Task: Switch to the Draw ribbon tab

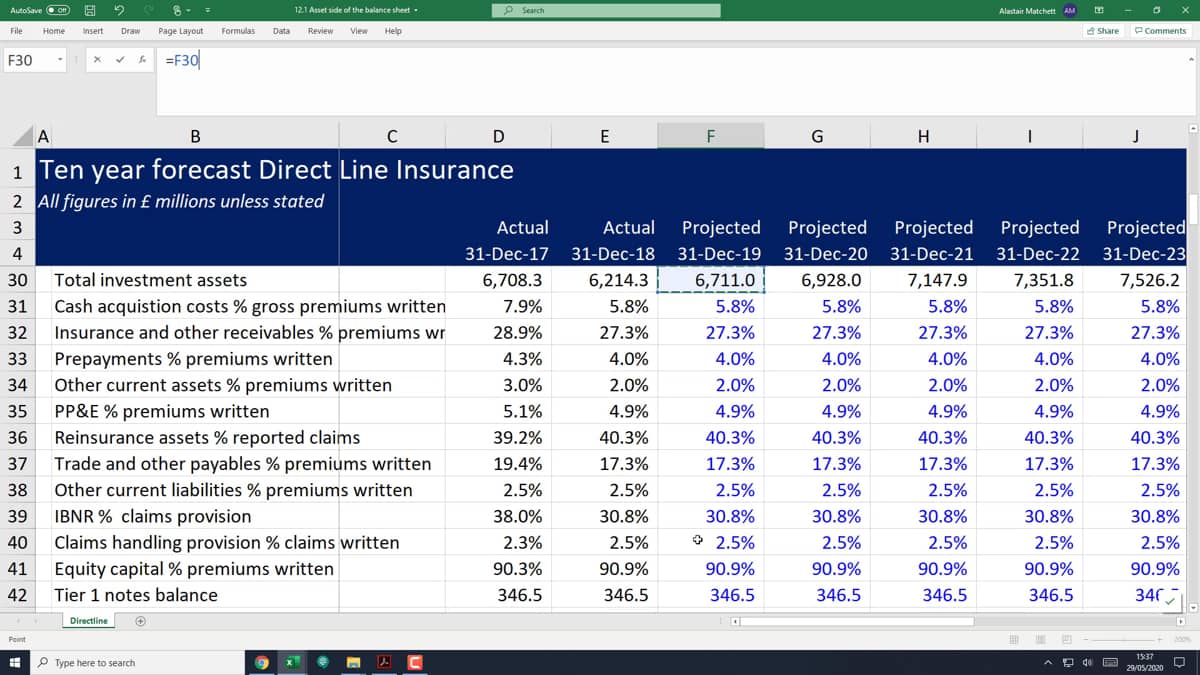Action: pos(130,31)
